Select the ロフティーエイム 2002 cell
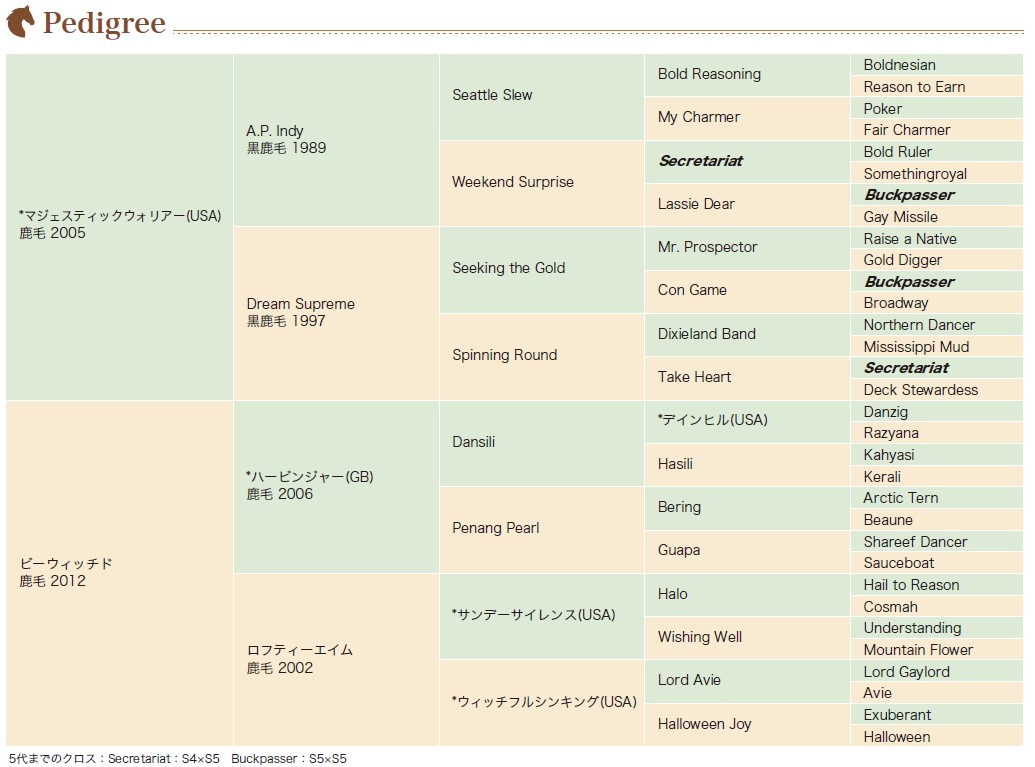Image resolution: width=1035 pixels, height=767 pixels. click(336, 659)
